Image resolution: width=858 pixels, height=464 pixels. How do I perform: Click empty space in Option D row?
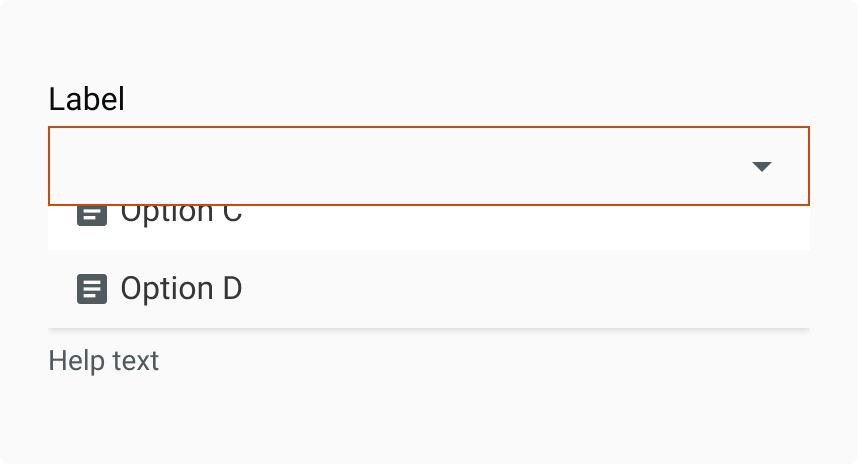coord(520,289)
